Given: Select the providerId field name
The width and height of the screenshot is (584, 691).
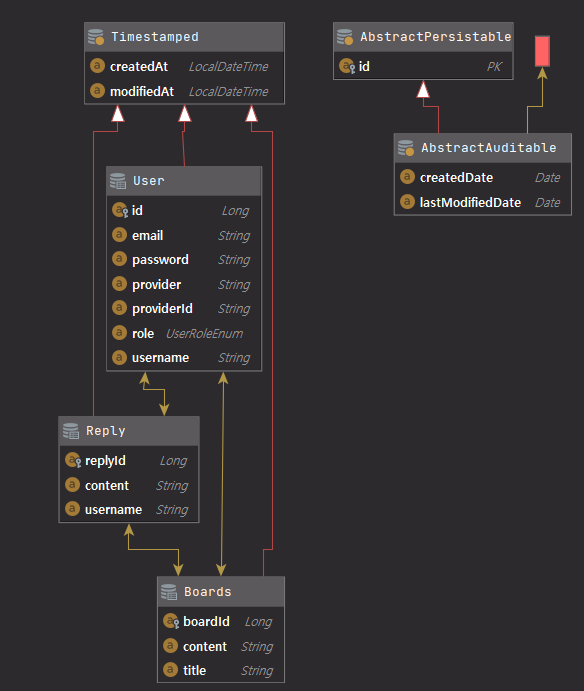Looking at the screenshot, I should [162, 309].
